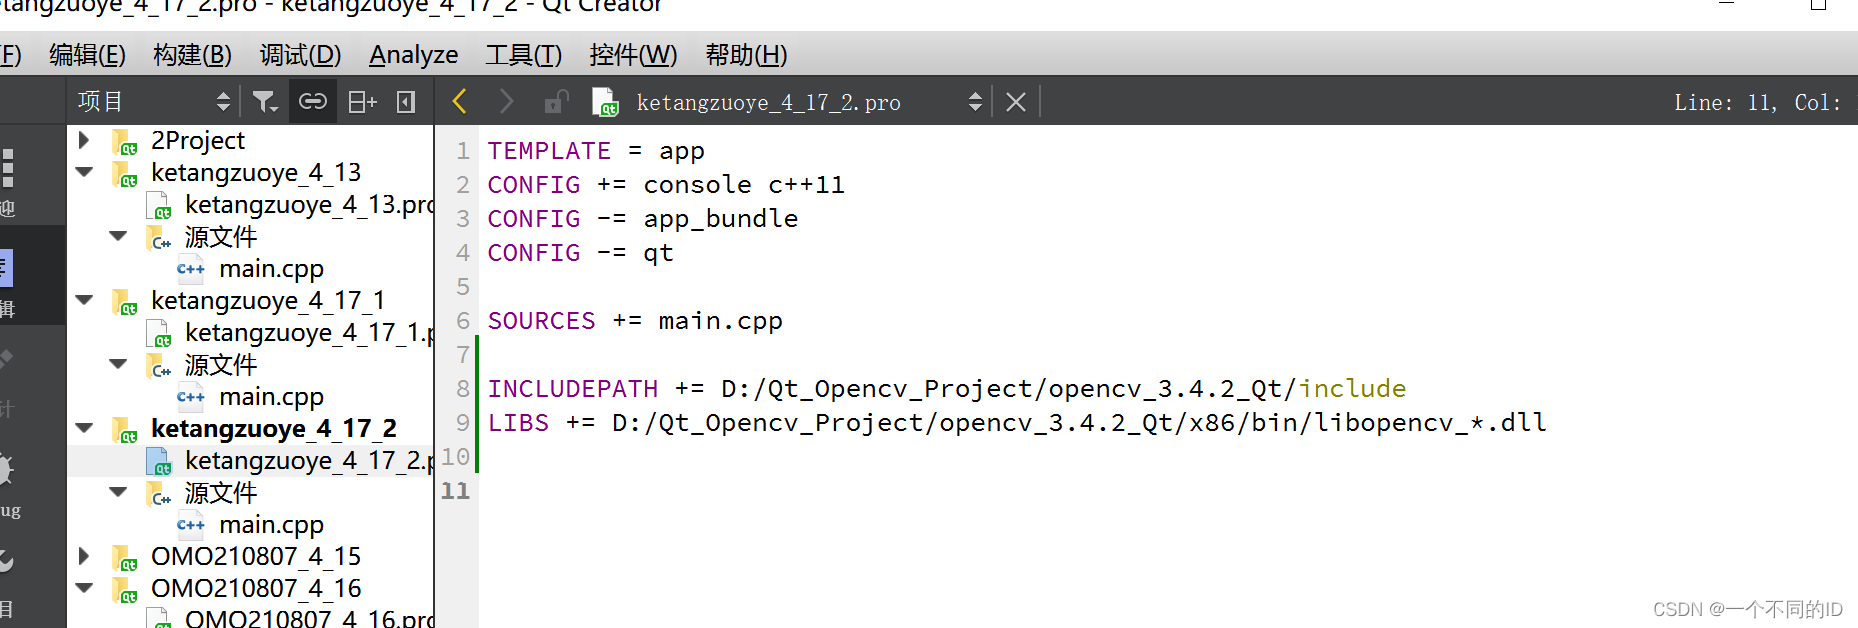Open the 编辑(E) menu
This screenshot has width=1858, height=628.
pos(87,55)
